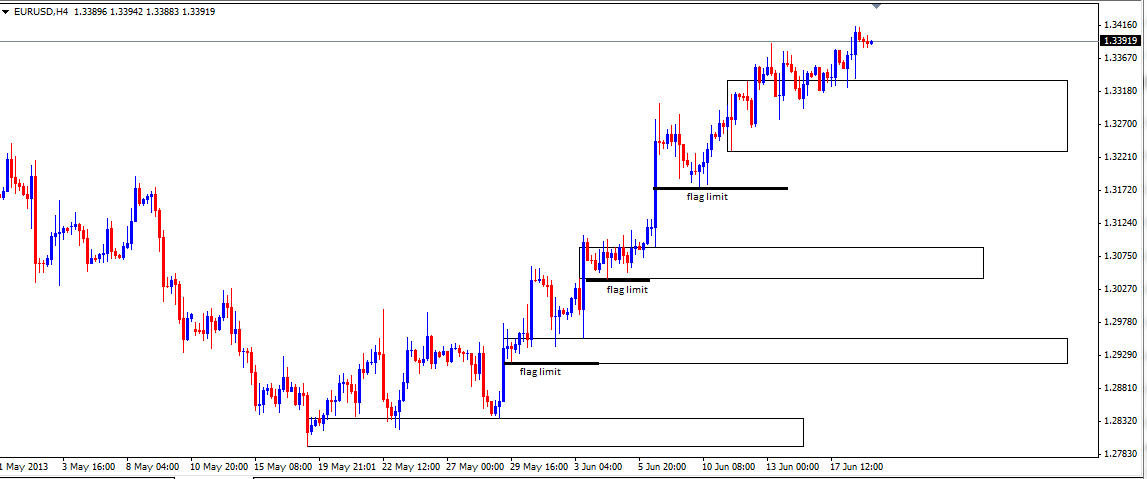
Task: Click the gray chart shift triangle marker
Action: 877,6
